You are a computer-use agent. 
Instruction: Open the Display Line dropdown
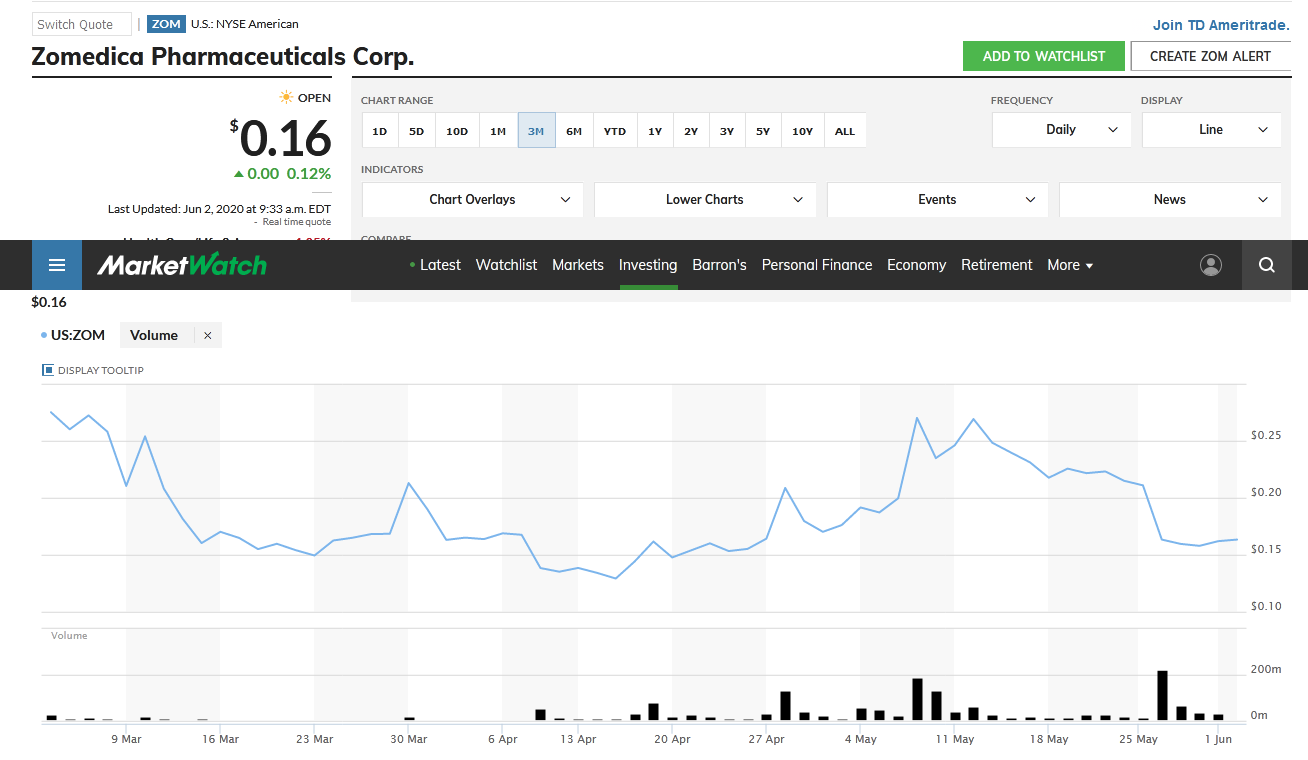click(1211, 130)
